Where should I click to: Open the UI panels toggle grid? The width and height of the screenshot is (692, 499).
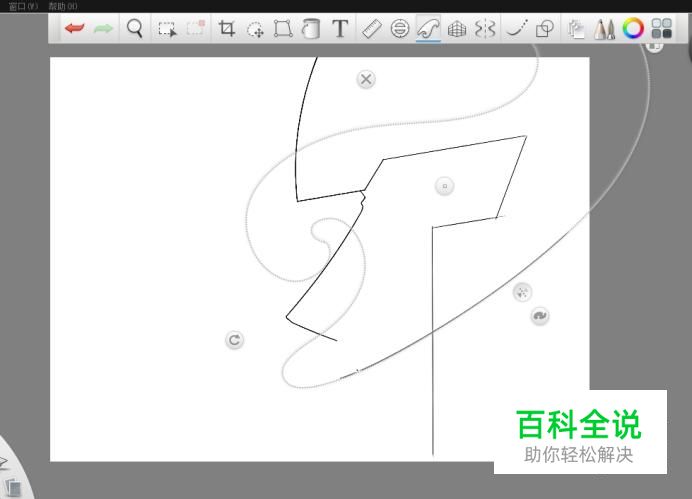pos(662,29)
